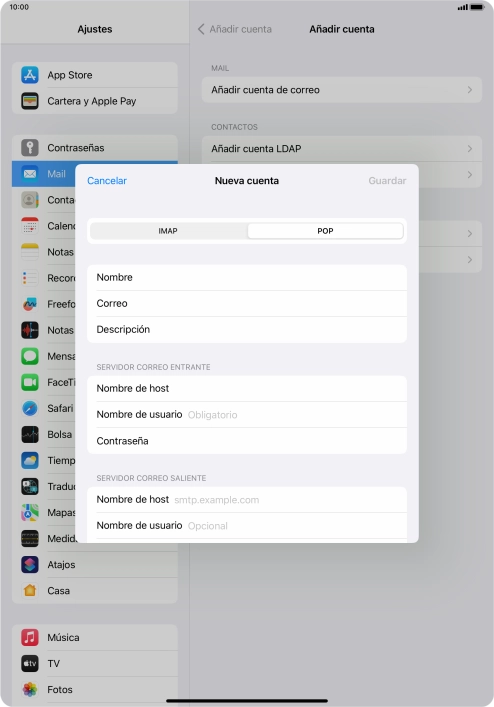Cancel the Nueva cuenta dialog

pos(107,180)
